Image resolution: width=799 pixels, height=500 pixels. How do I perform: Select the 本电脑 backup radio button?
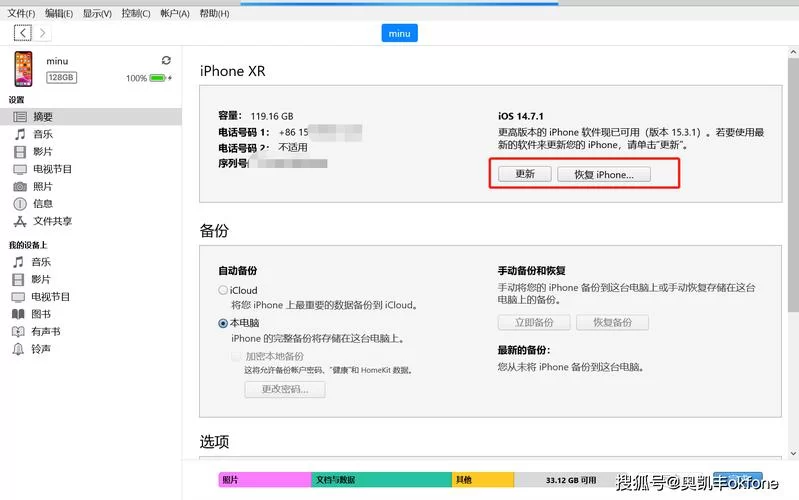click(x=223, y=323)
